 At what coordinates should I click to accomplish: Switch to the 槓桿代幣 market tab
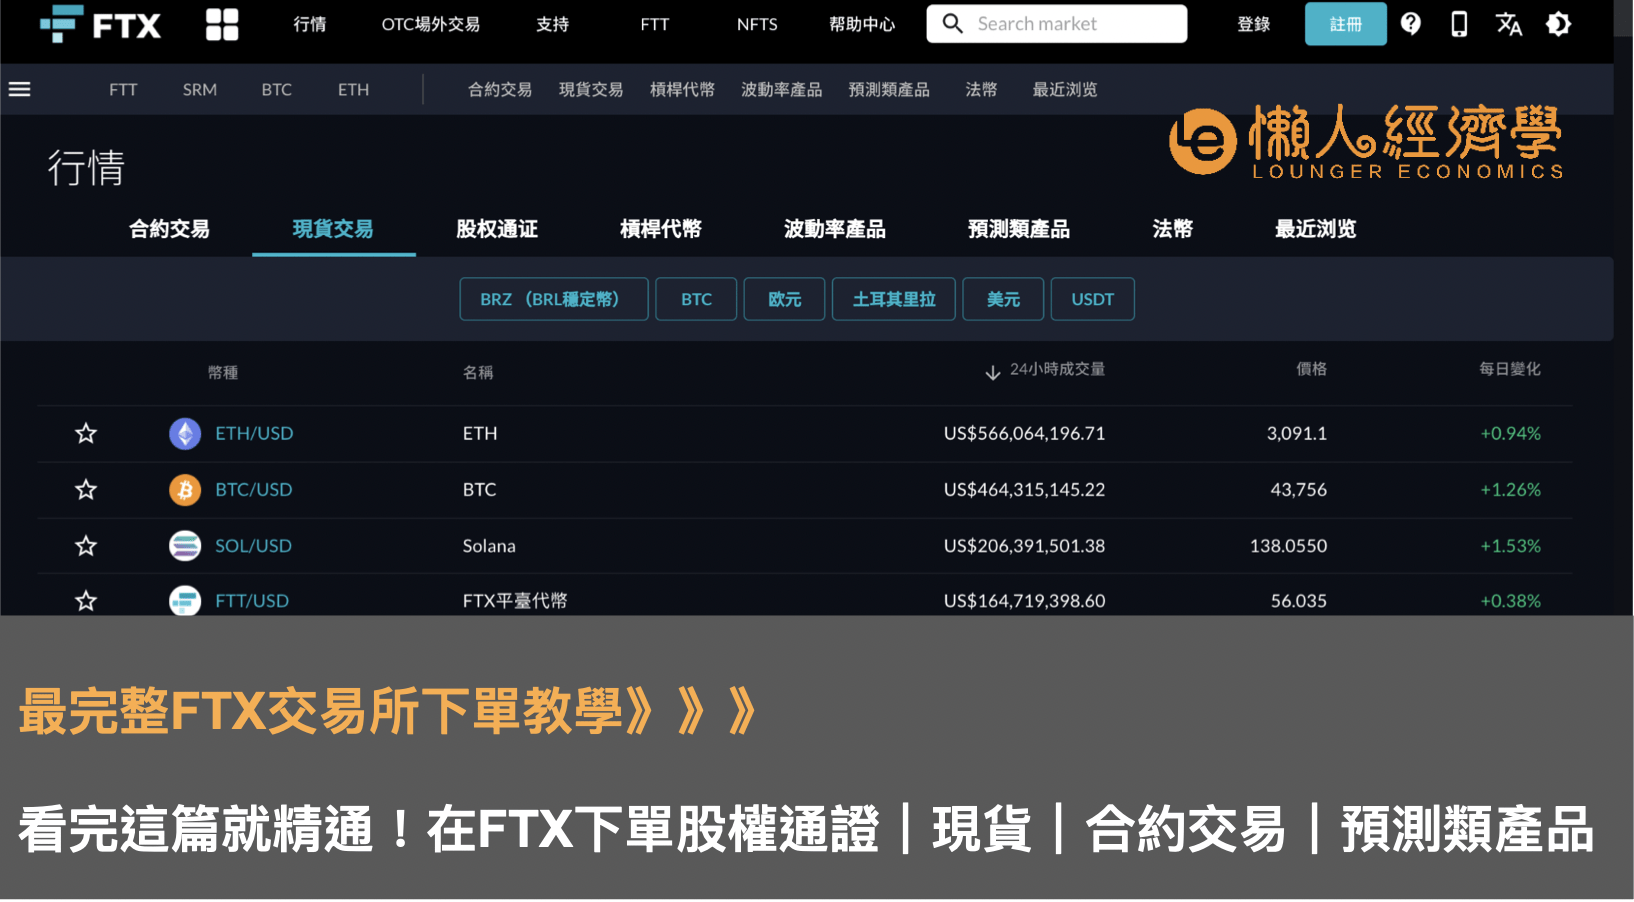(x=661, y=229)
